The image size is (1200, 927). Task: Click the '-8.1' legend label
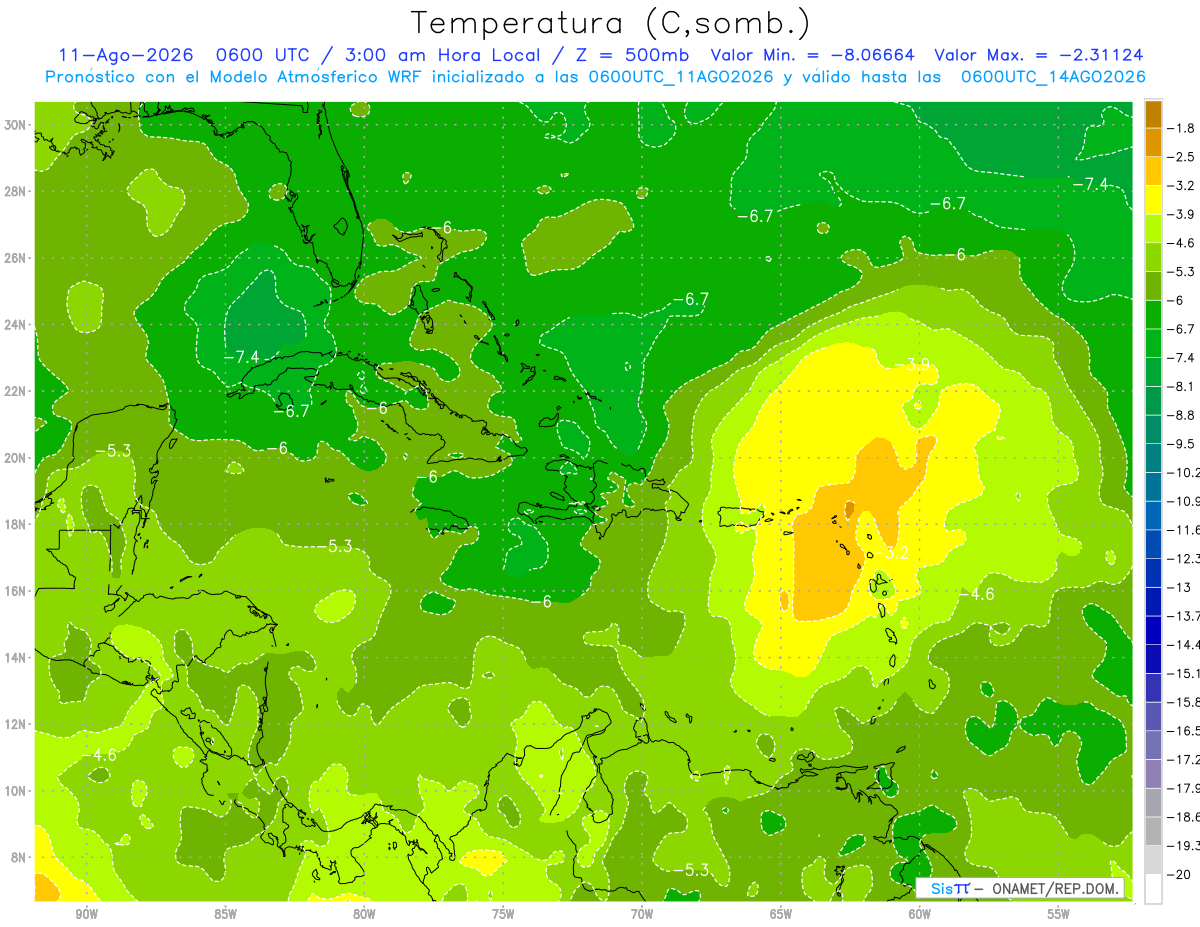pyautogui.click(x=1182, y=386)
